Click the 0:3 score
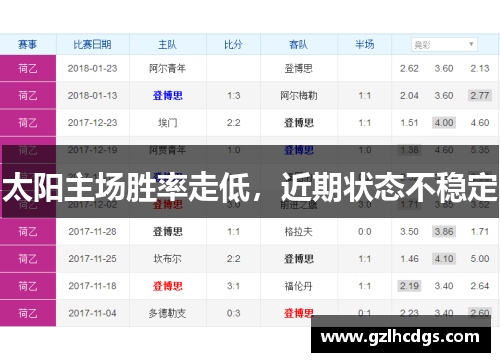The height and width of the screenshot is (362, 500). (x=233, y=313)
